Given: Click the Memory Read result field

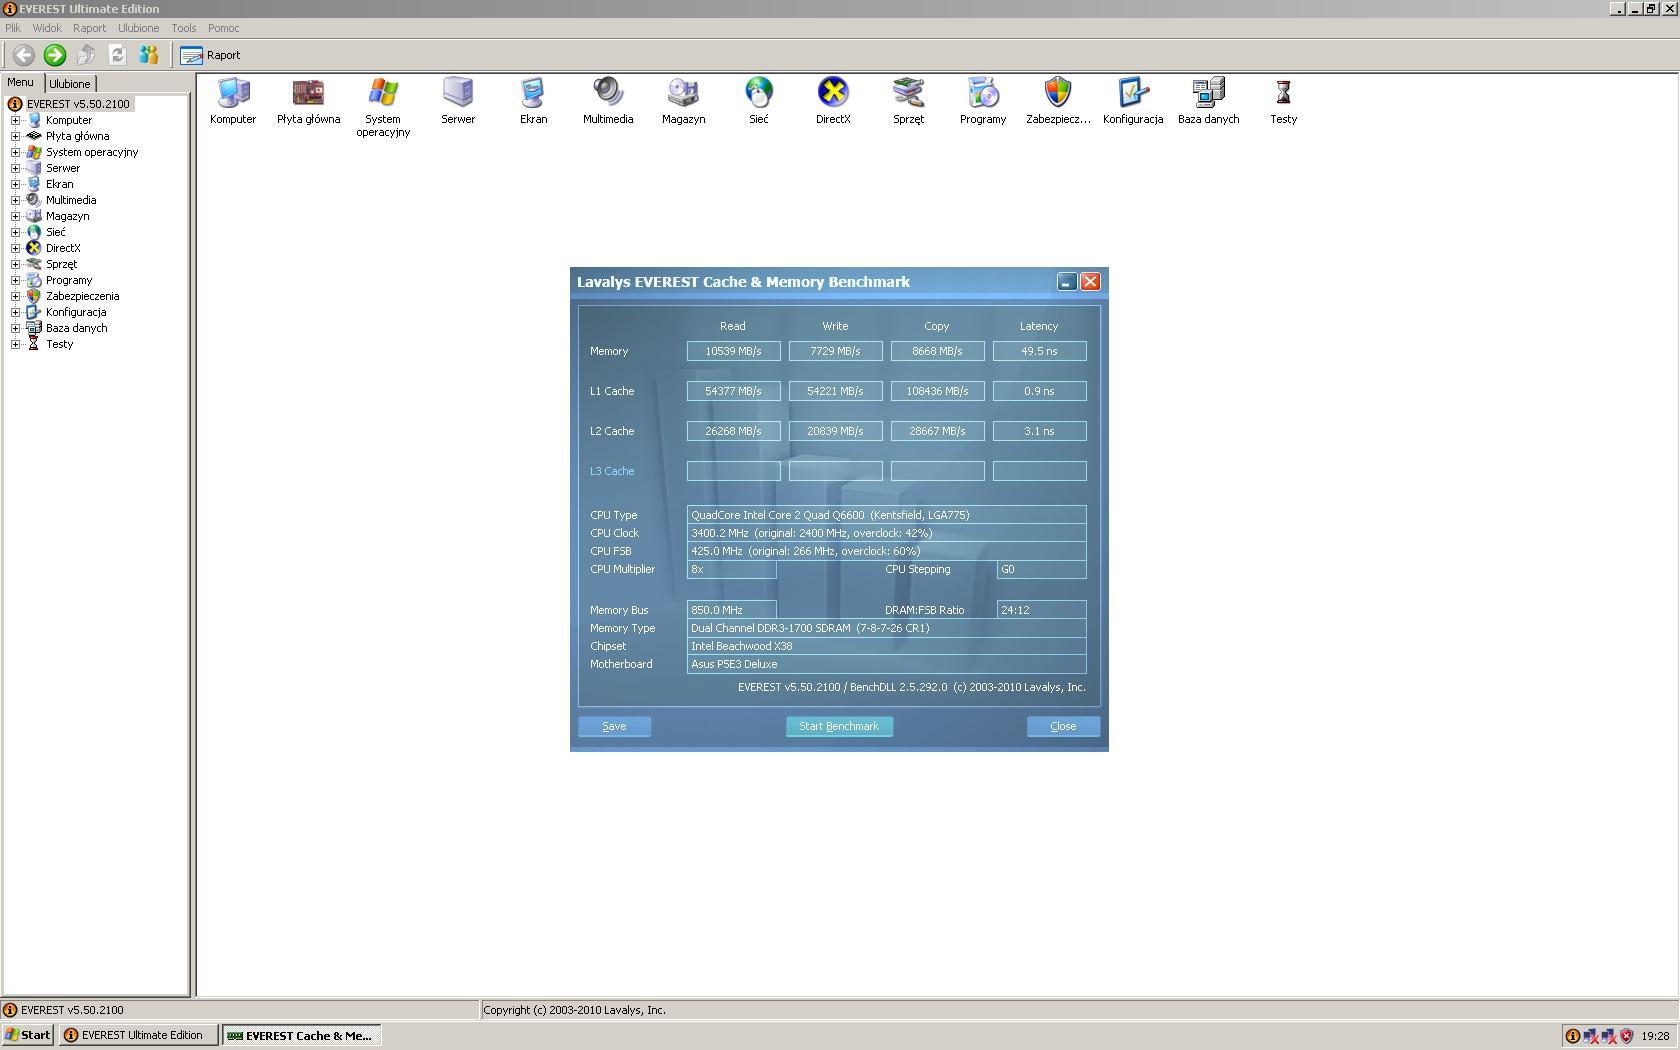Looking at the screenshot, I should click(733, 351).
